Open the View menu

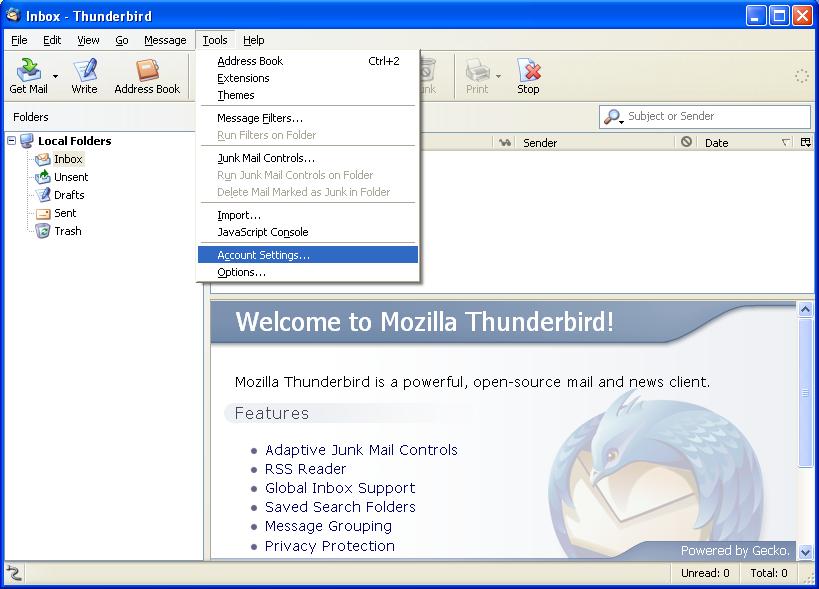pyautogui.click(x=88, y=40)
